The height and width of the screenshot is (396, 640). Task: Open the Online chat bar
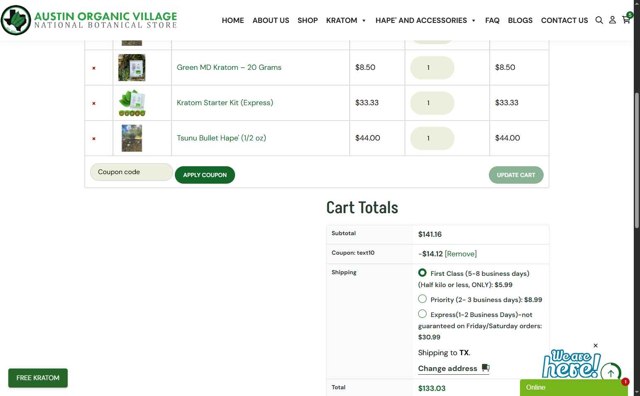[574, 387]
